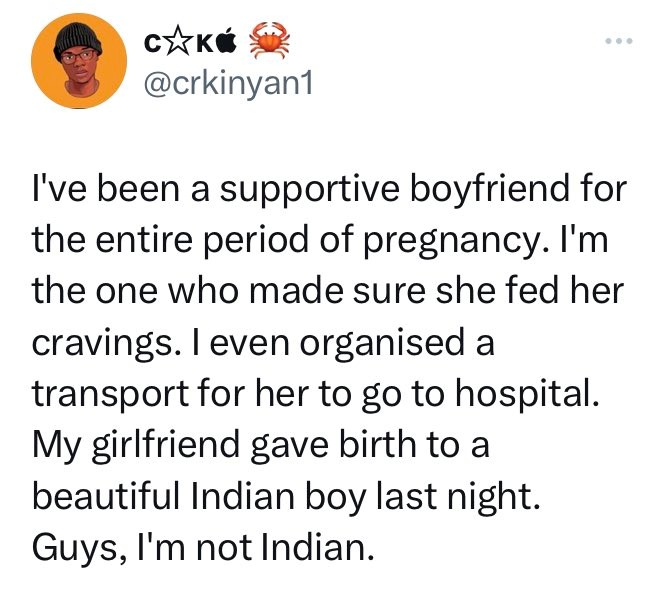Screen dimensions: 665x611
Task: Select the line "transport for her to go to hospital"
Action: pos(316,395)
